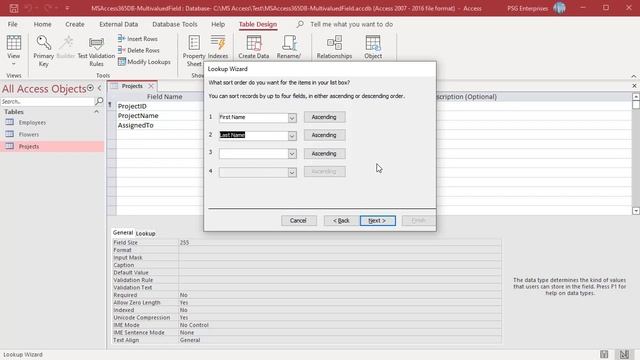Open Indexes window

point(218,47)
